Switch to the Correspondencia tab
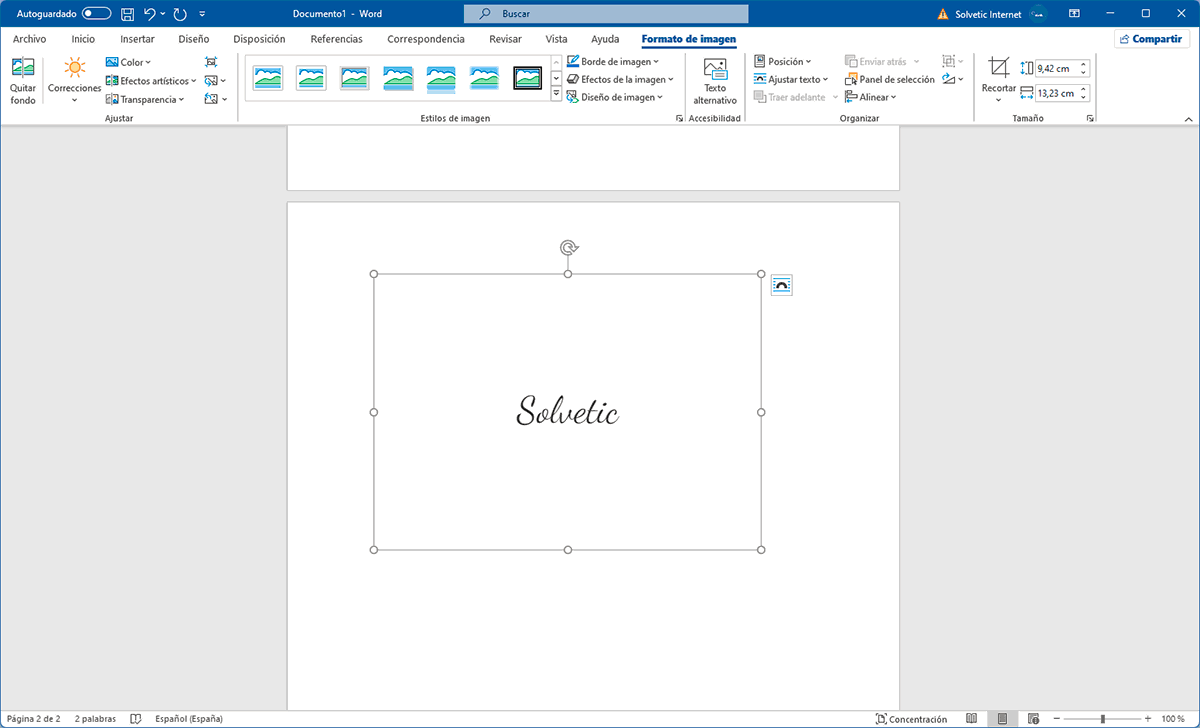 (426, 39)
